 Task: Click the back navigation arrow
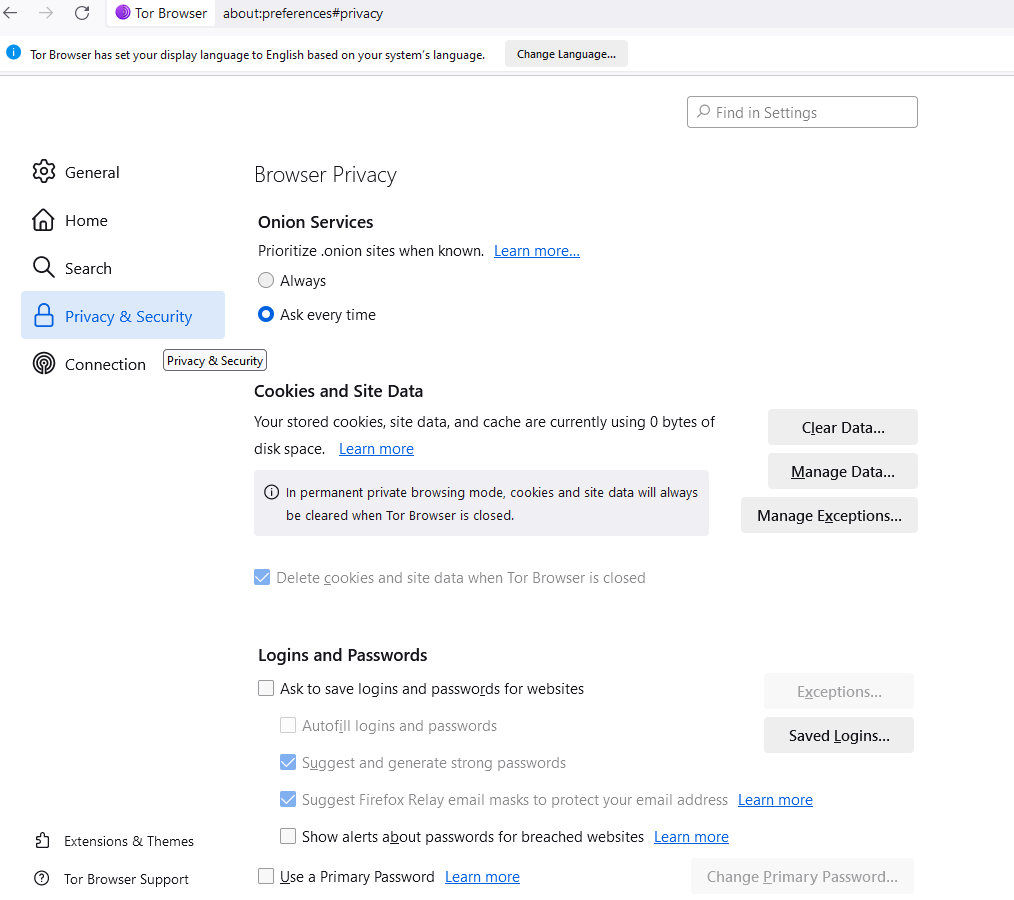[x=11, y=13]
